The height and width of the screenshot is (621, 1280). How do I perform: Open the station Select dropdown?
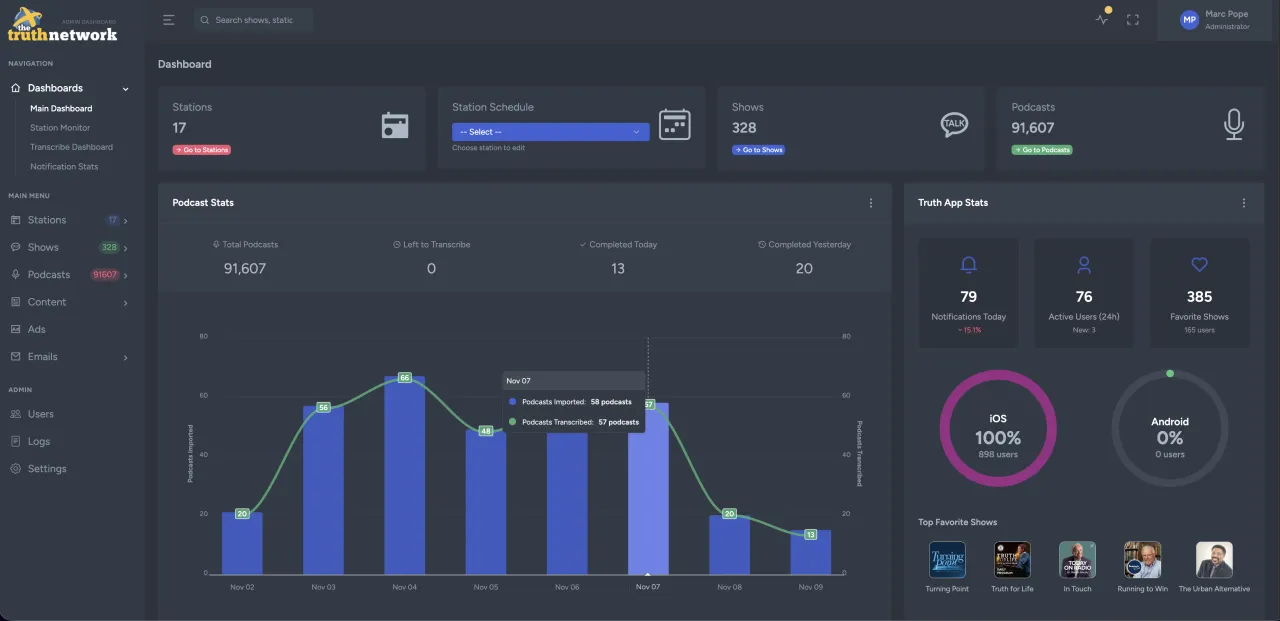coord(550,132)
